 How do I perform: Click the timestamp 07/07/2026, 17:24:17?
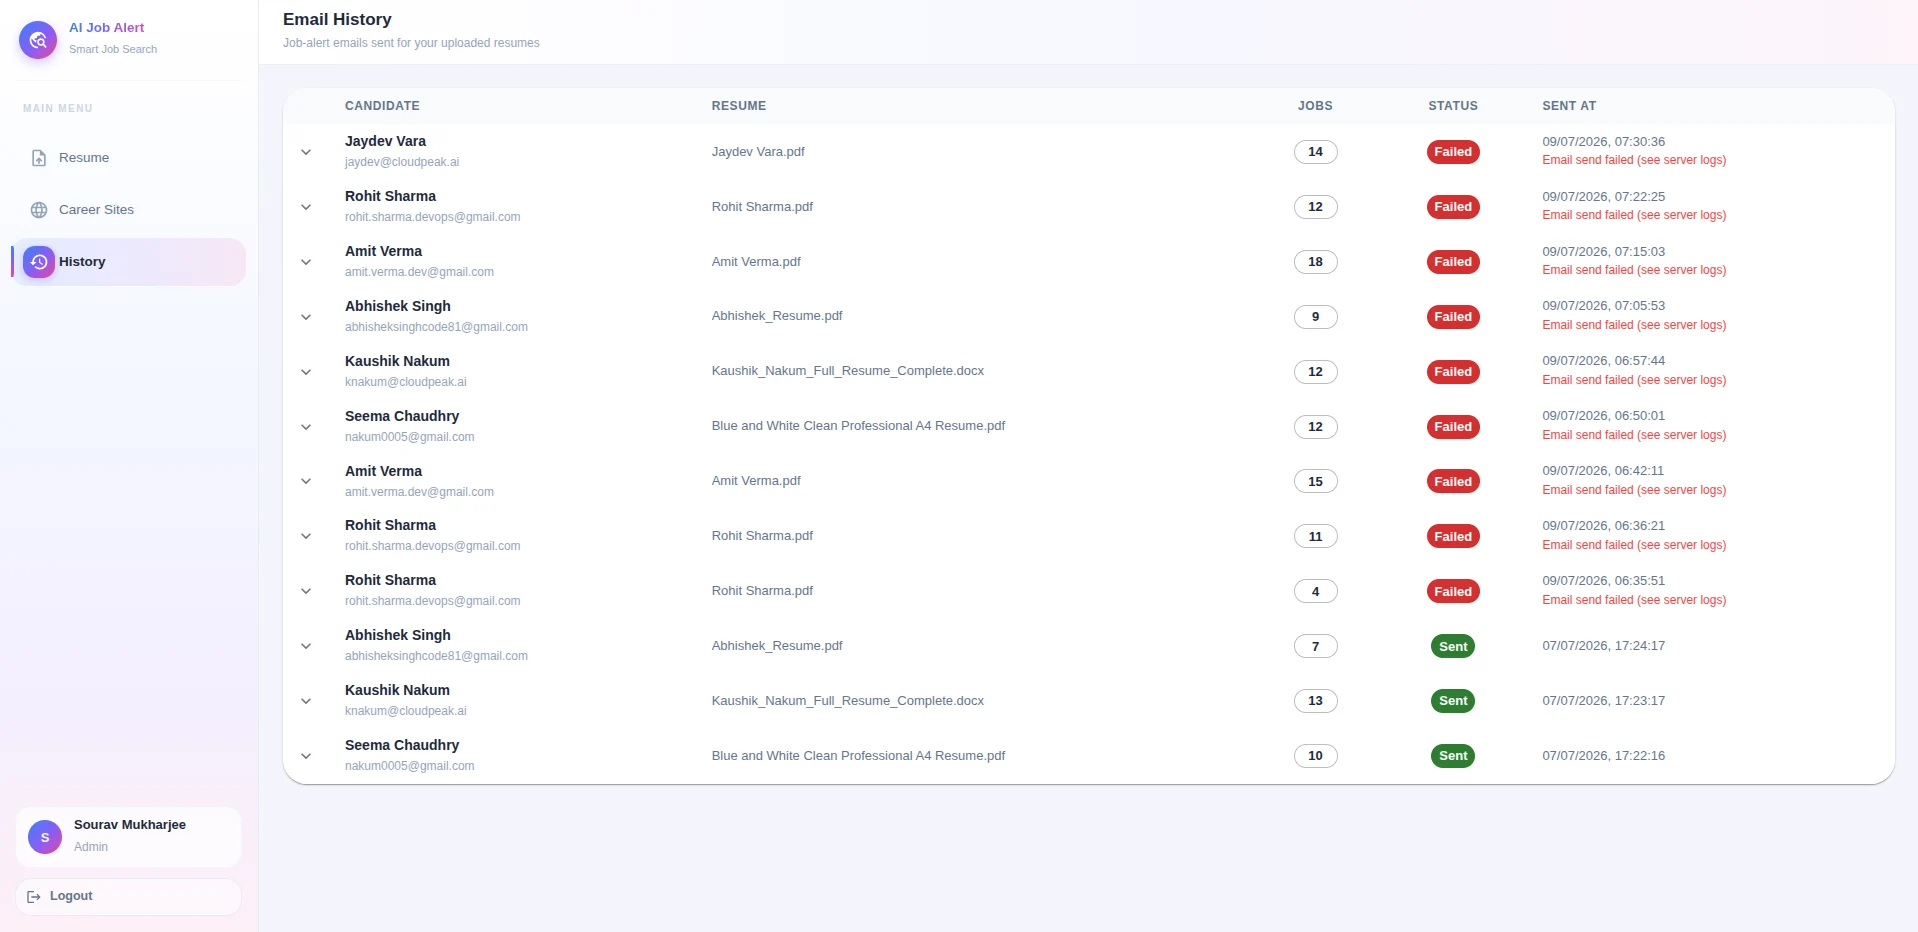tap(1603, 646)
